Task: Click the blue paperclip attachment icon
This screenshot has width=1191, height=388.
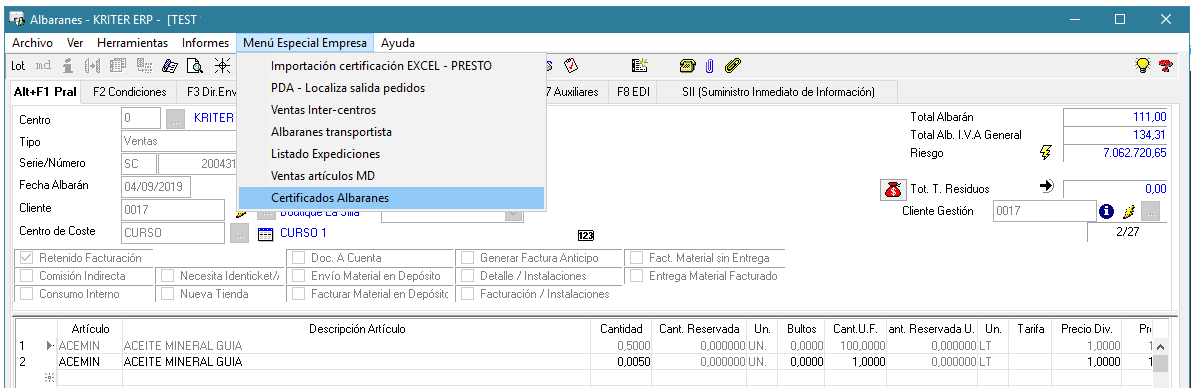Action: 709,66
